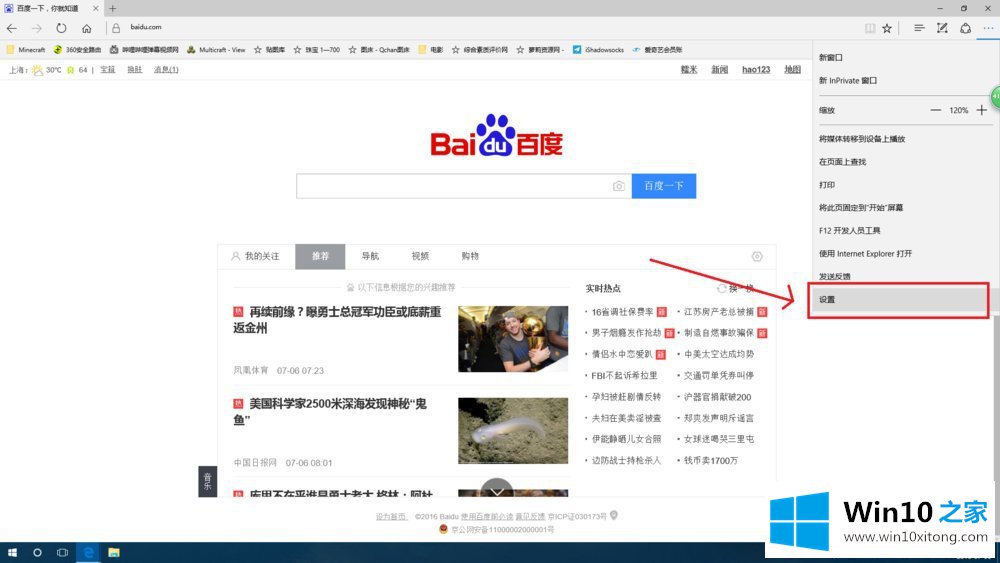Open the hao123 link at top
The height and width of the screenshot is (563, 1000).
(756, 69)
